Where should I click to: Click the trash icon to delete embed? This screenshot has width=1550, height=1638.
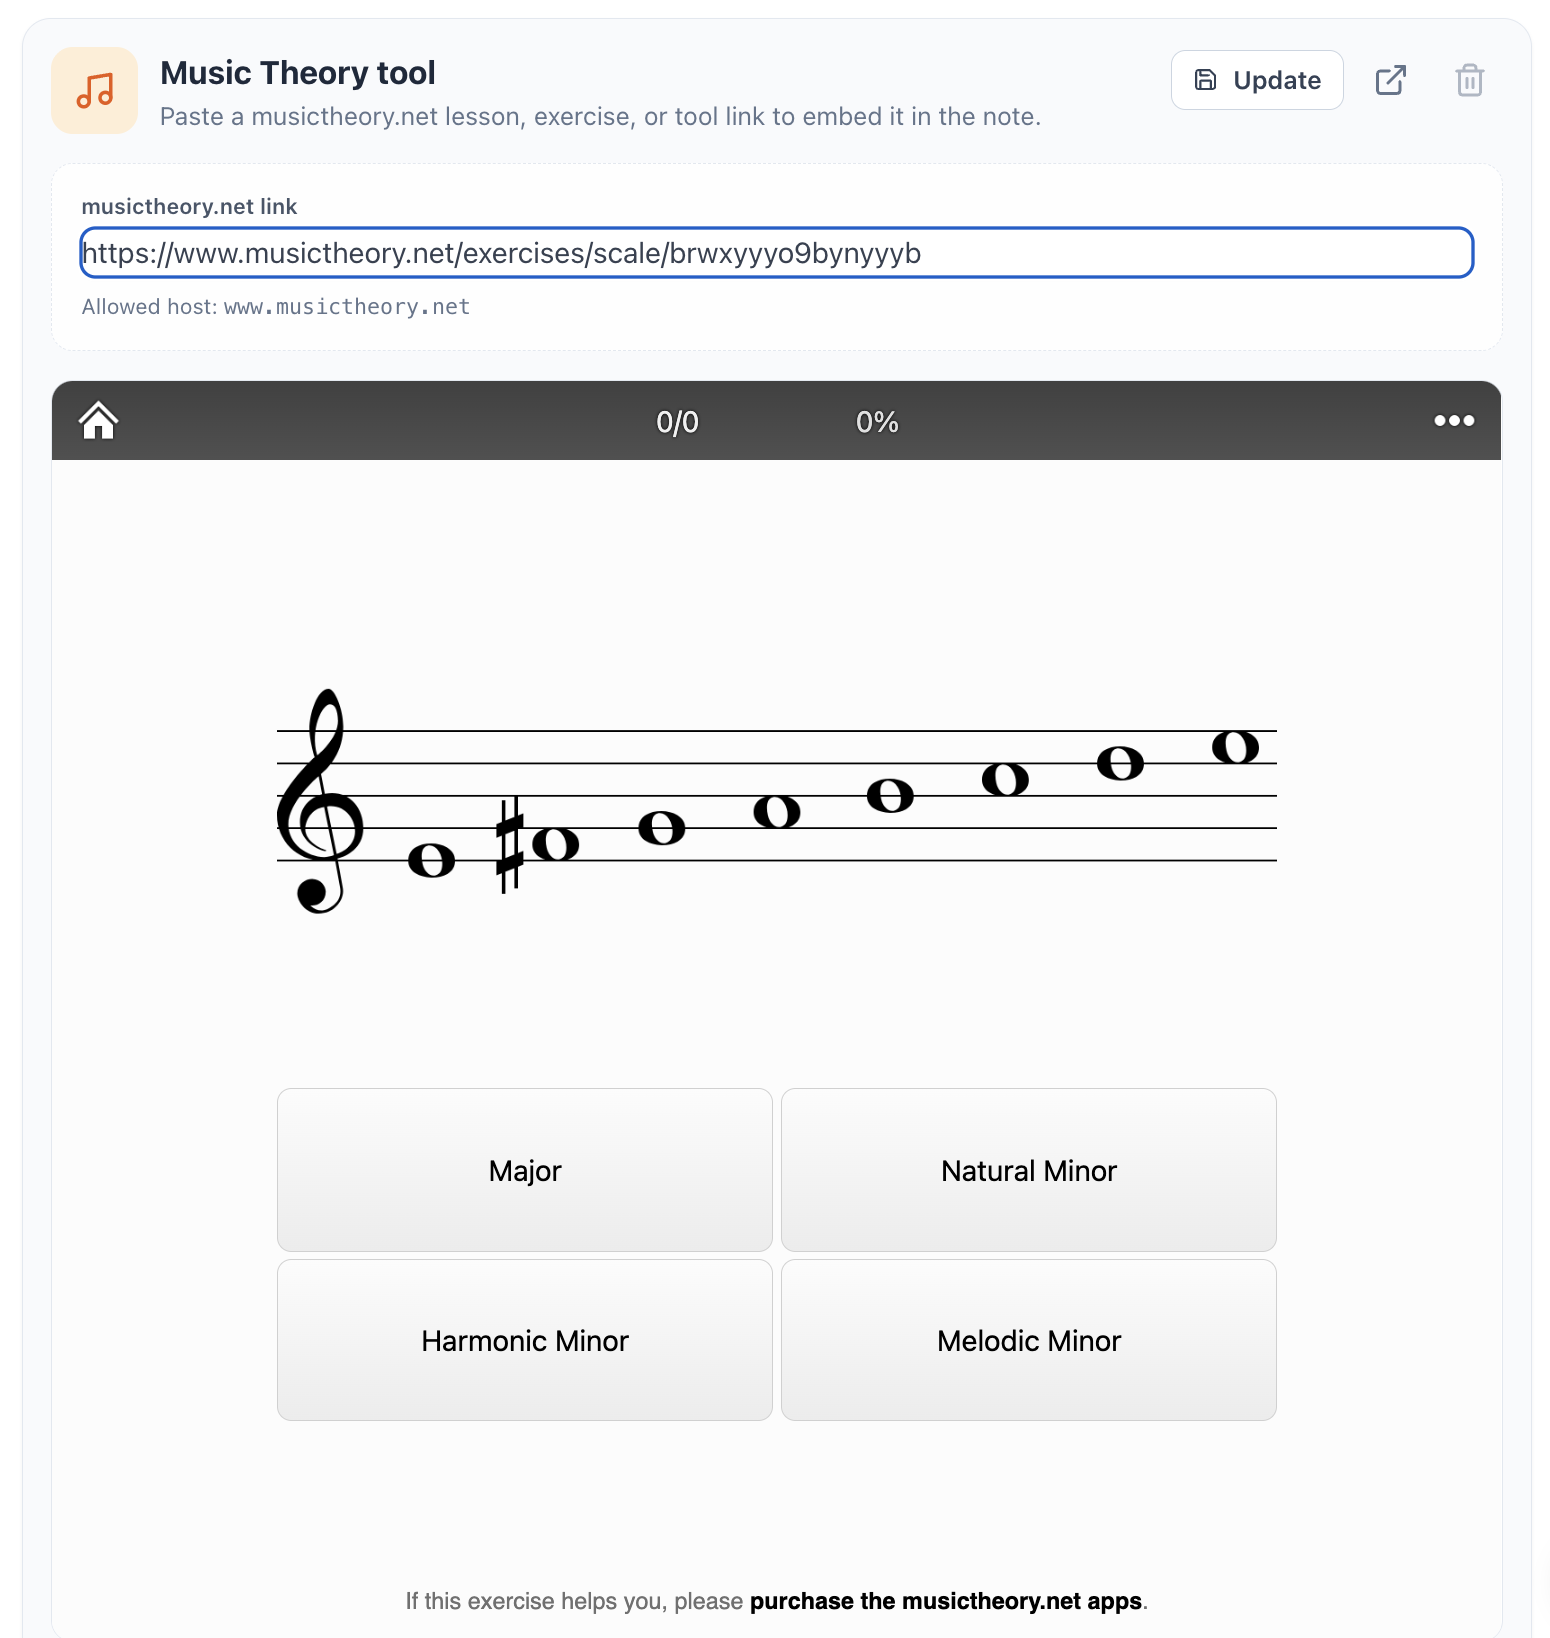[x=1469, y=80]
